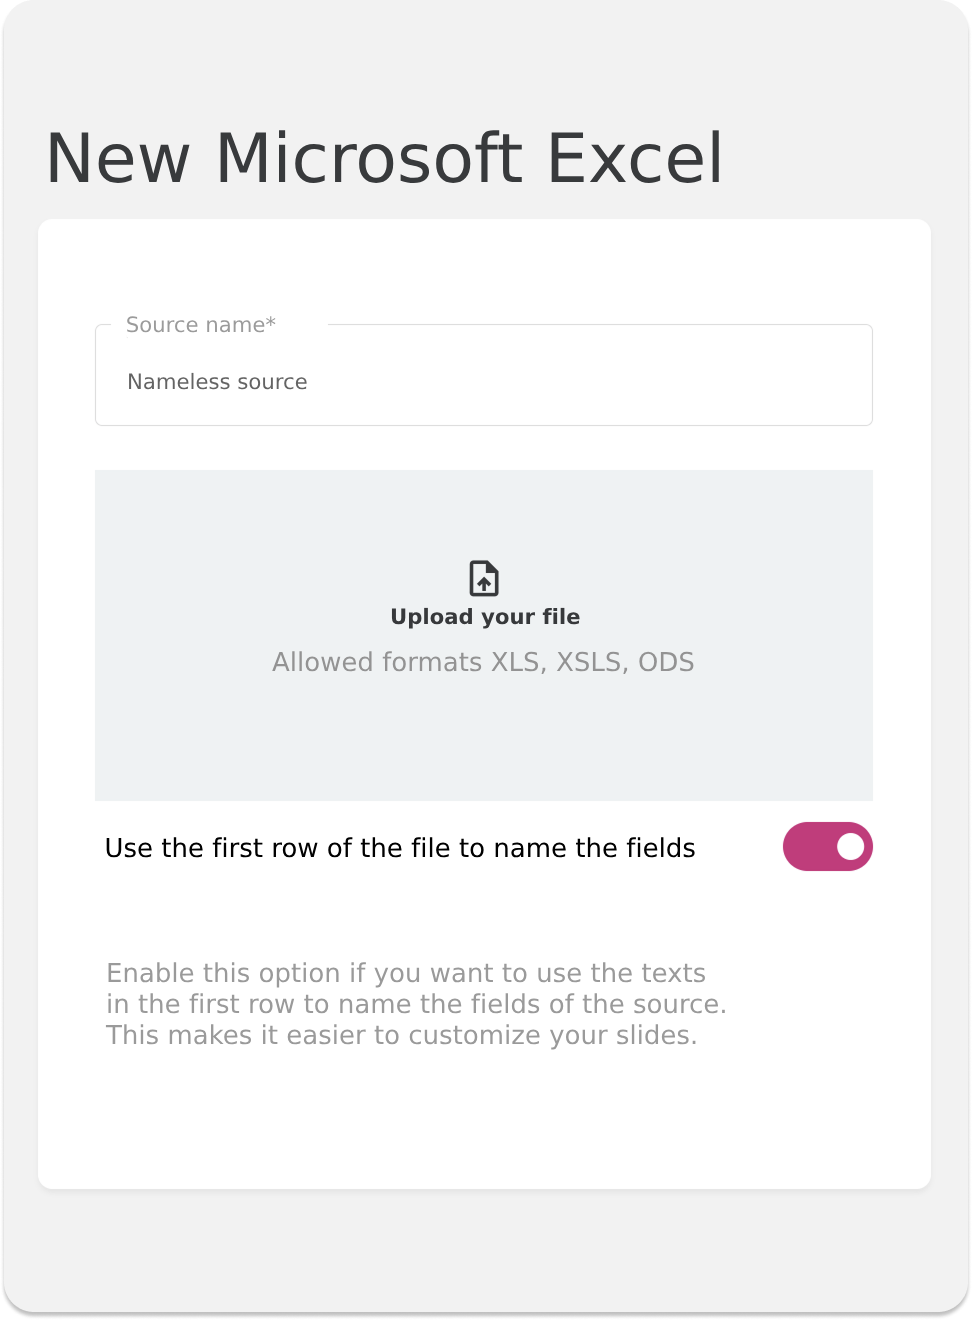Disable the first-row field naming switch
The width and height of the screenshot is (972, 1320).
tap(828, 847)
